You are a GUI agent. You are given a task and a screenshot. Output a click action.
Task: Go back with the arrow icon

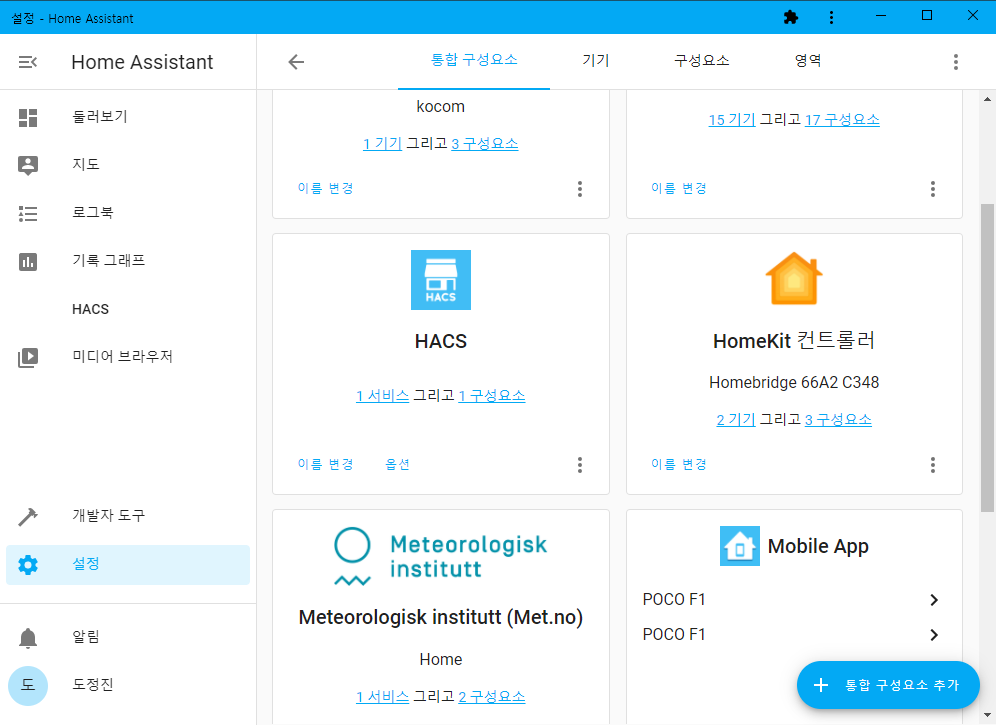coord(296,62)
